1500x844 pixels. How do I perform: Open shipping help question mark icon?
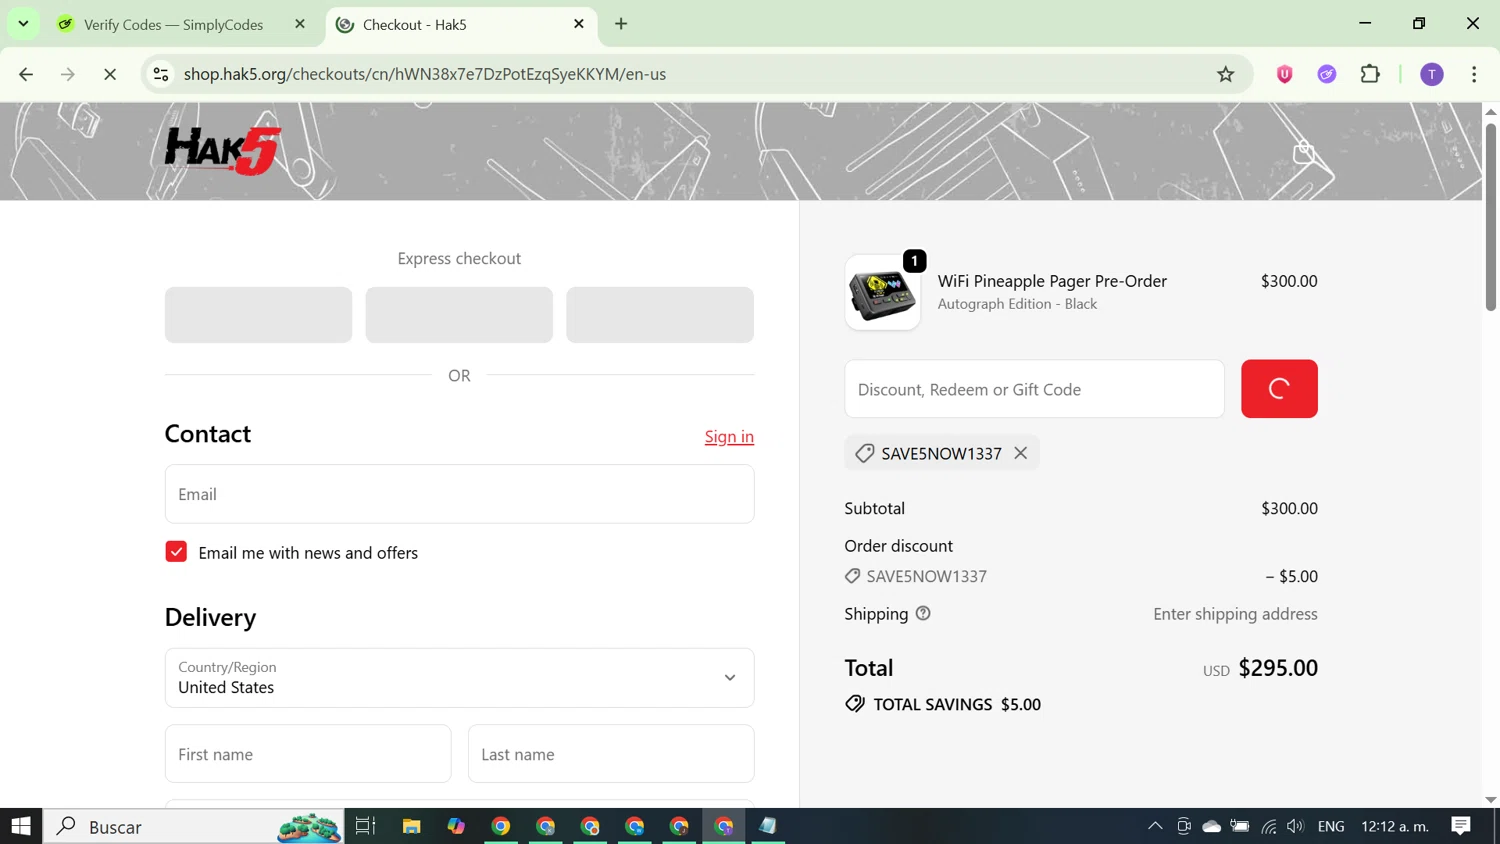pos(923,614)
